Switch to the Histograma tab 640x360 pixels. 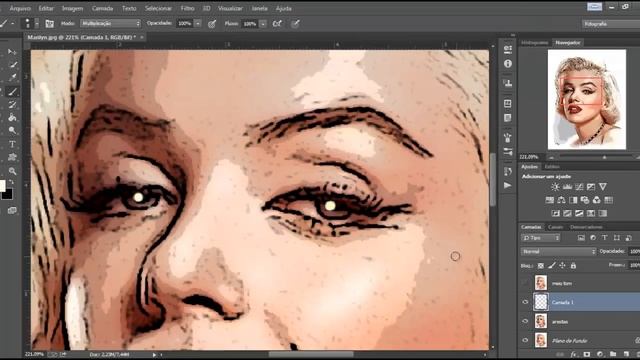535,42
